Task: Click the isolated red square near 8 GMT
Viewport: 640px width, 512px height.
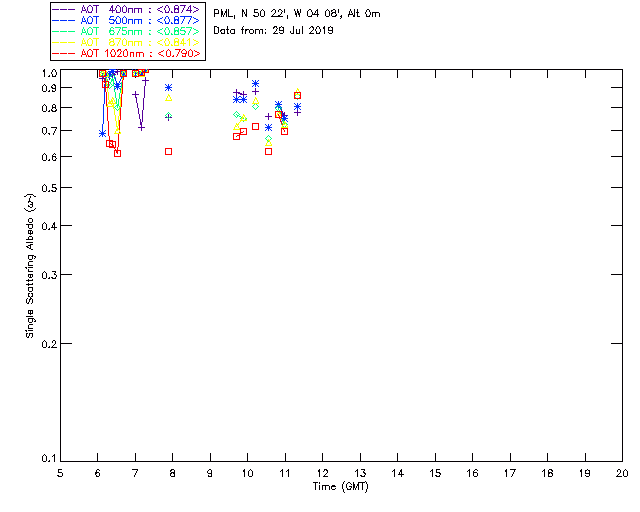Action: pyautogui.click(x=168, y=151)
